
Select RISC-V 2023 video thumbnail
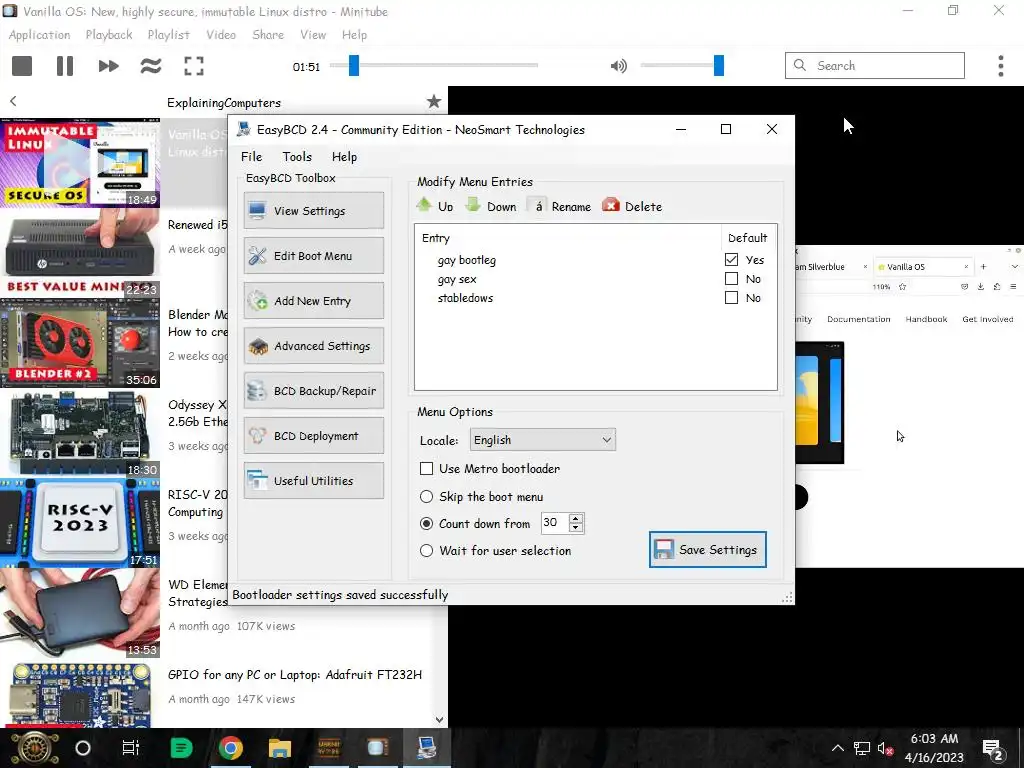coord(80,523)
